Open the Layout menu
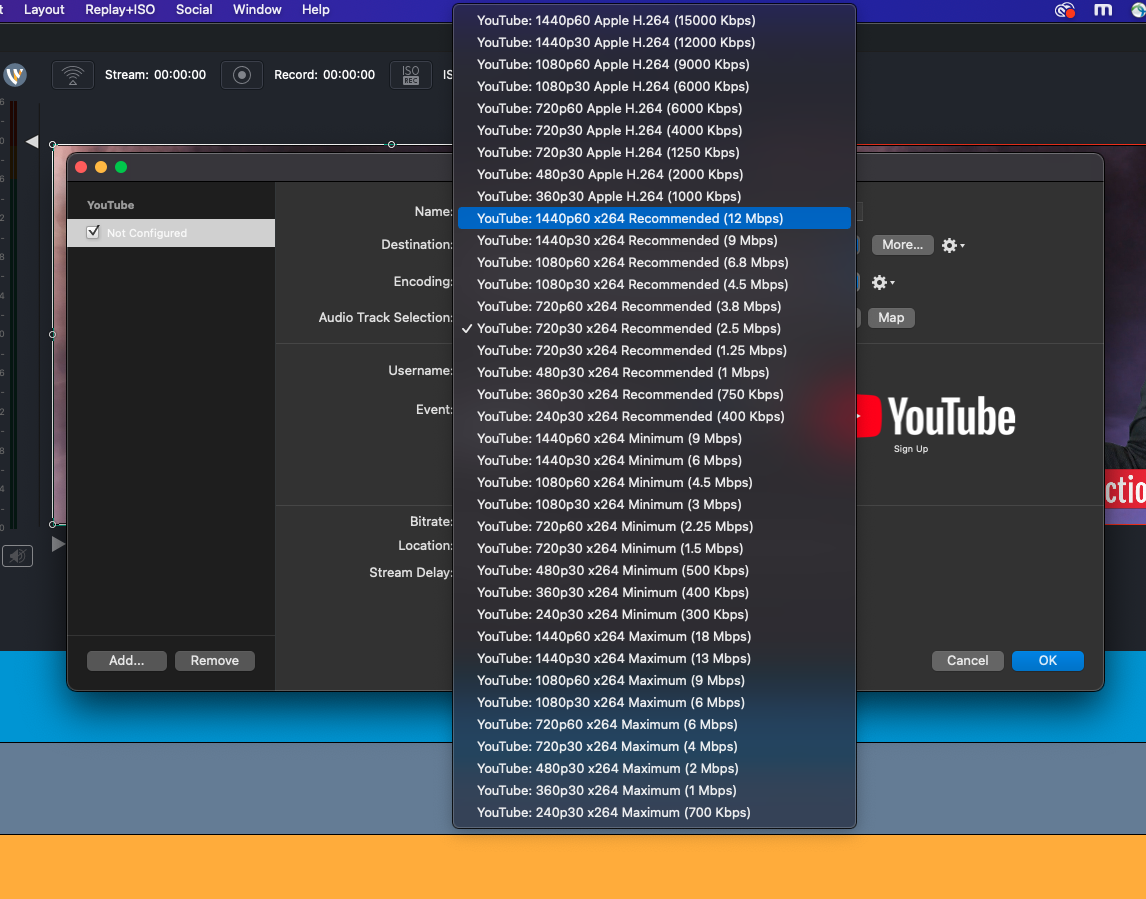 click(x=44, y=10)
